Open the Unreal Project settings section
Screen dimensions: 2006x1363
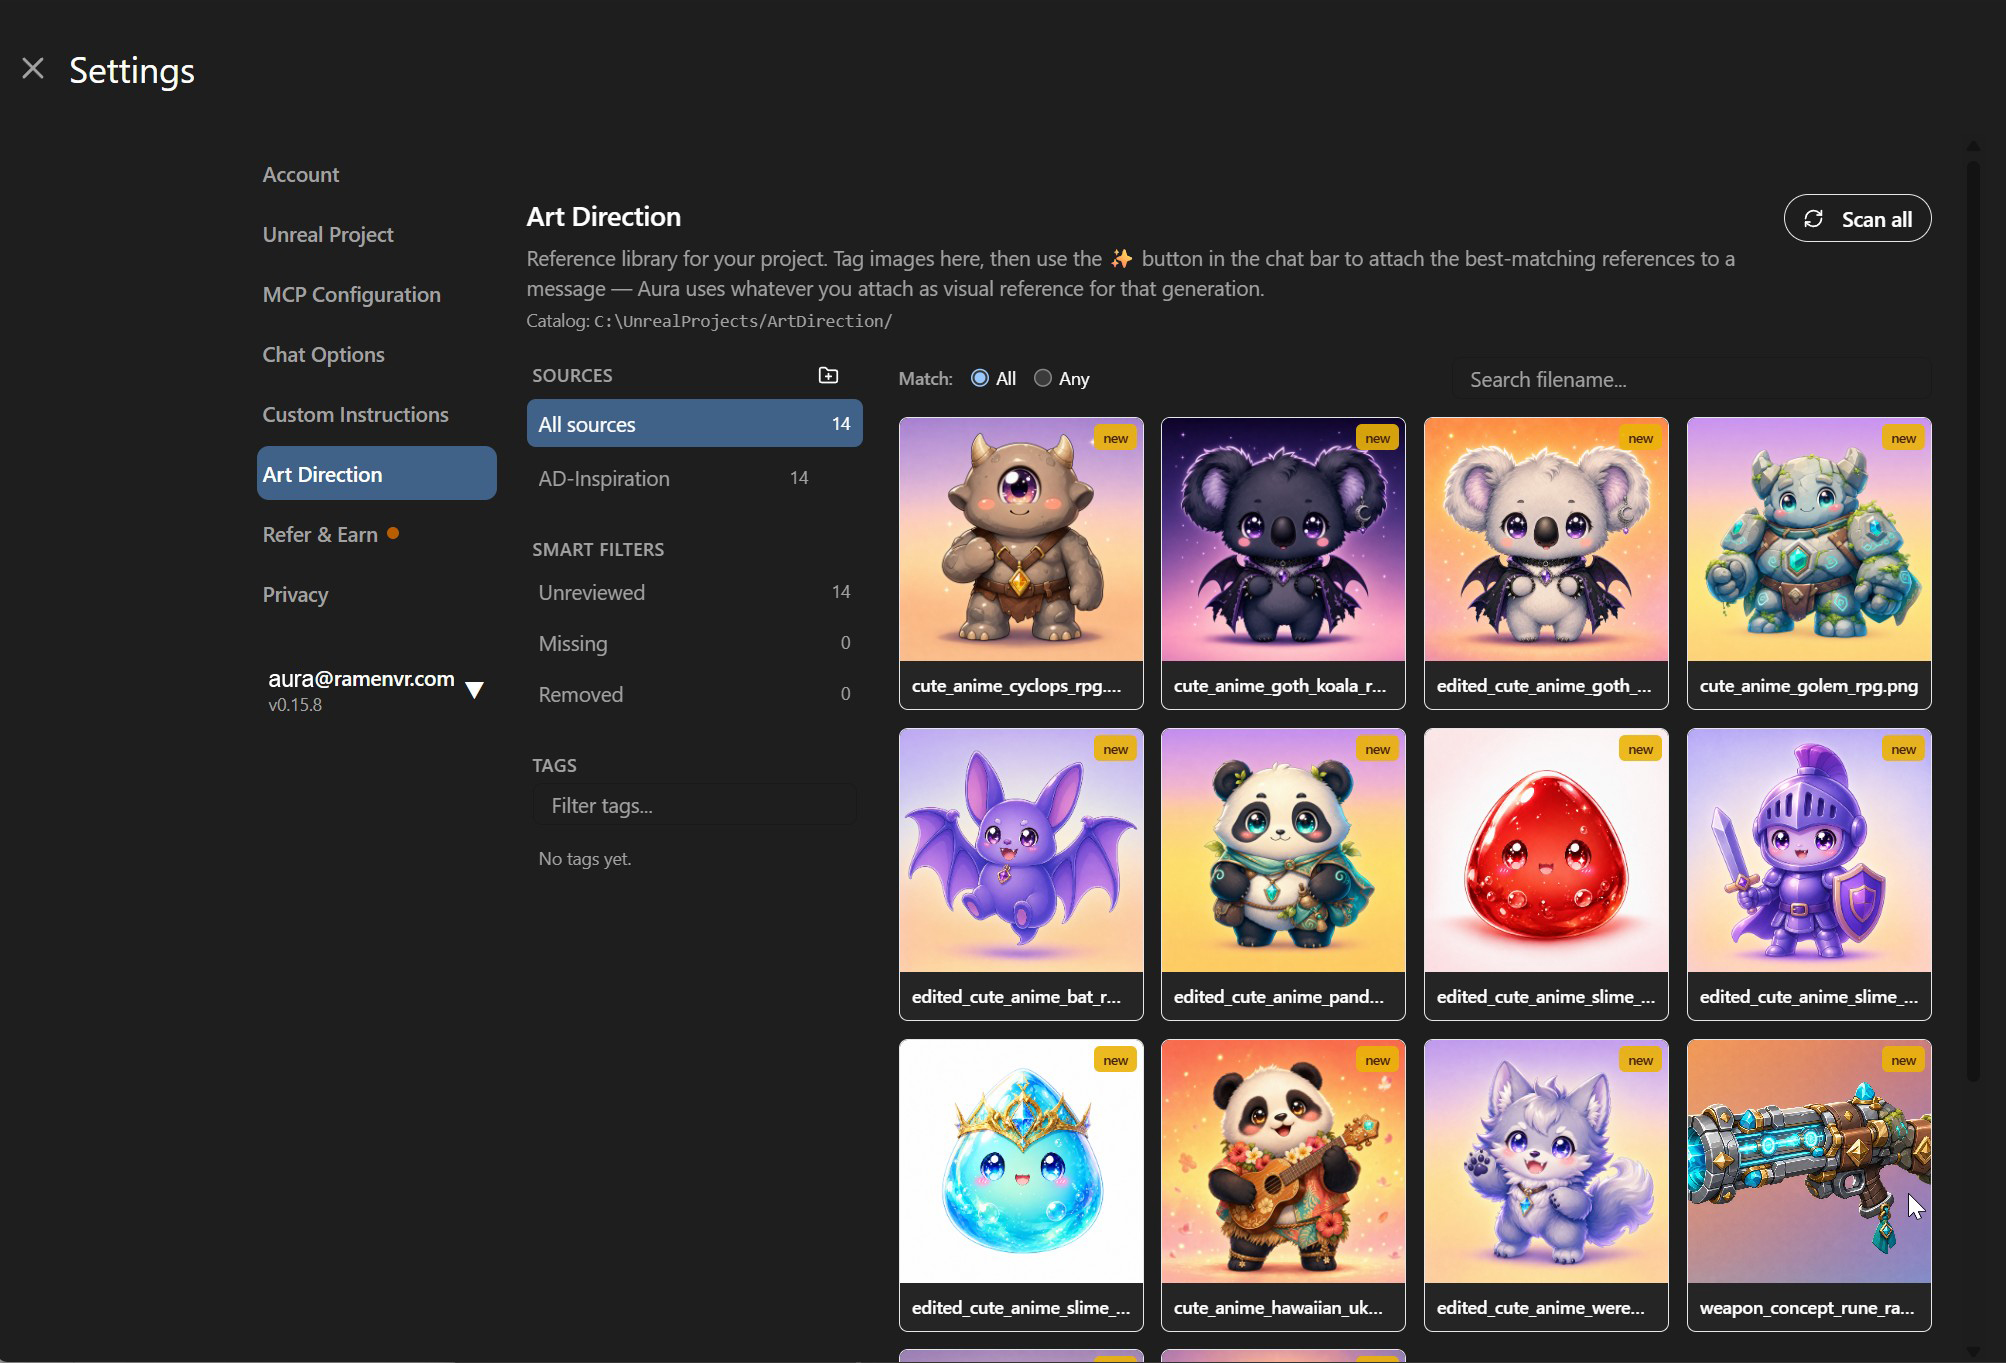328,234
